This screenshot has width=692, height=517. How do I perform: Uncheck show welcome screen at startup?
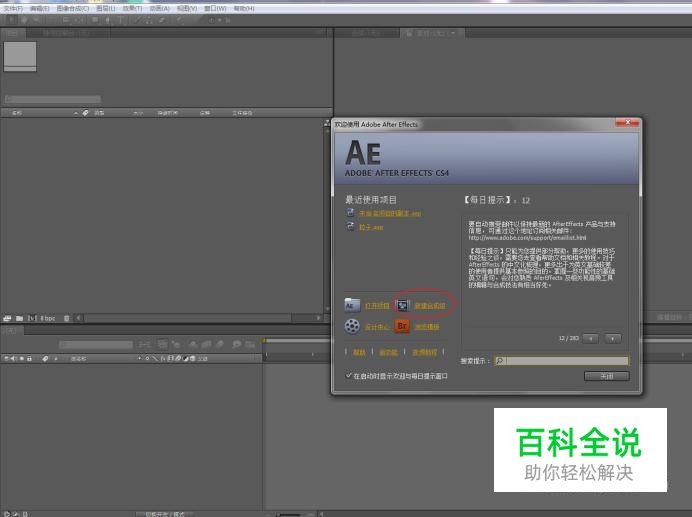point(349,376)
